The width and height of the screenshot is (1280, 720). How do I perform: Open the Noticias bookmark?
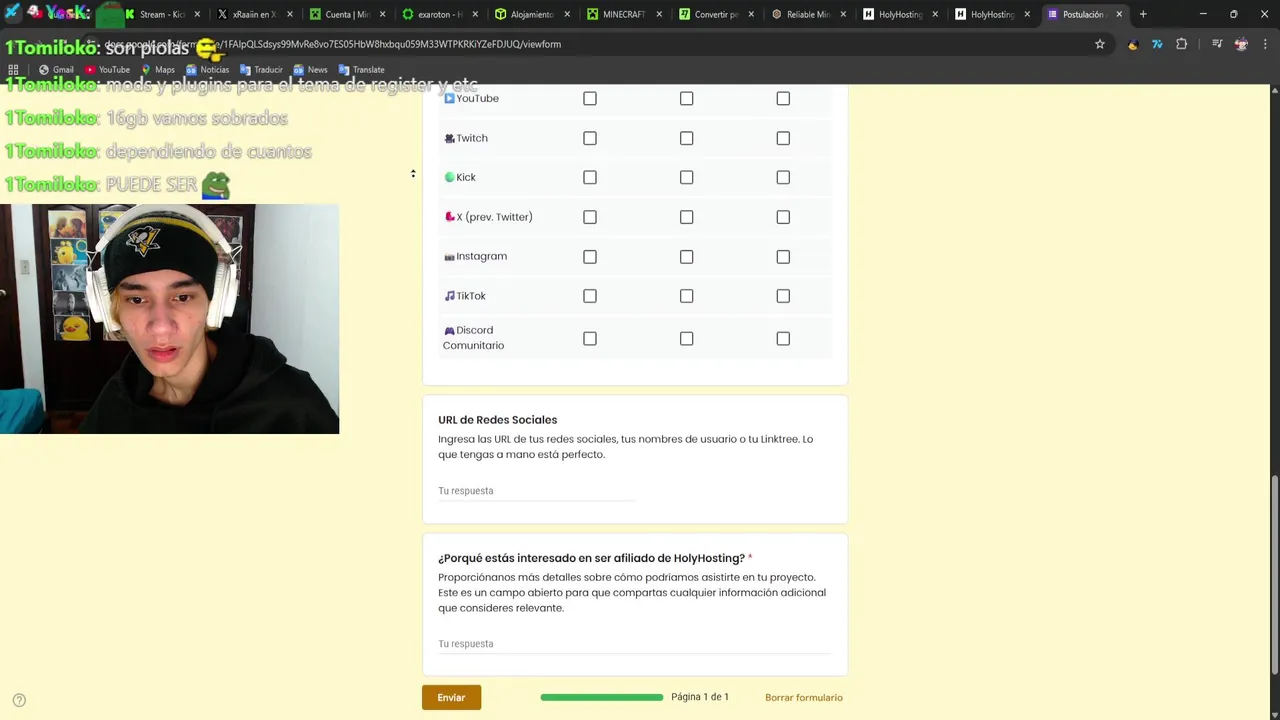pos(207,70)
